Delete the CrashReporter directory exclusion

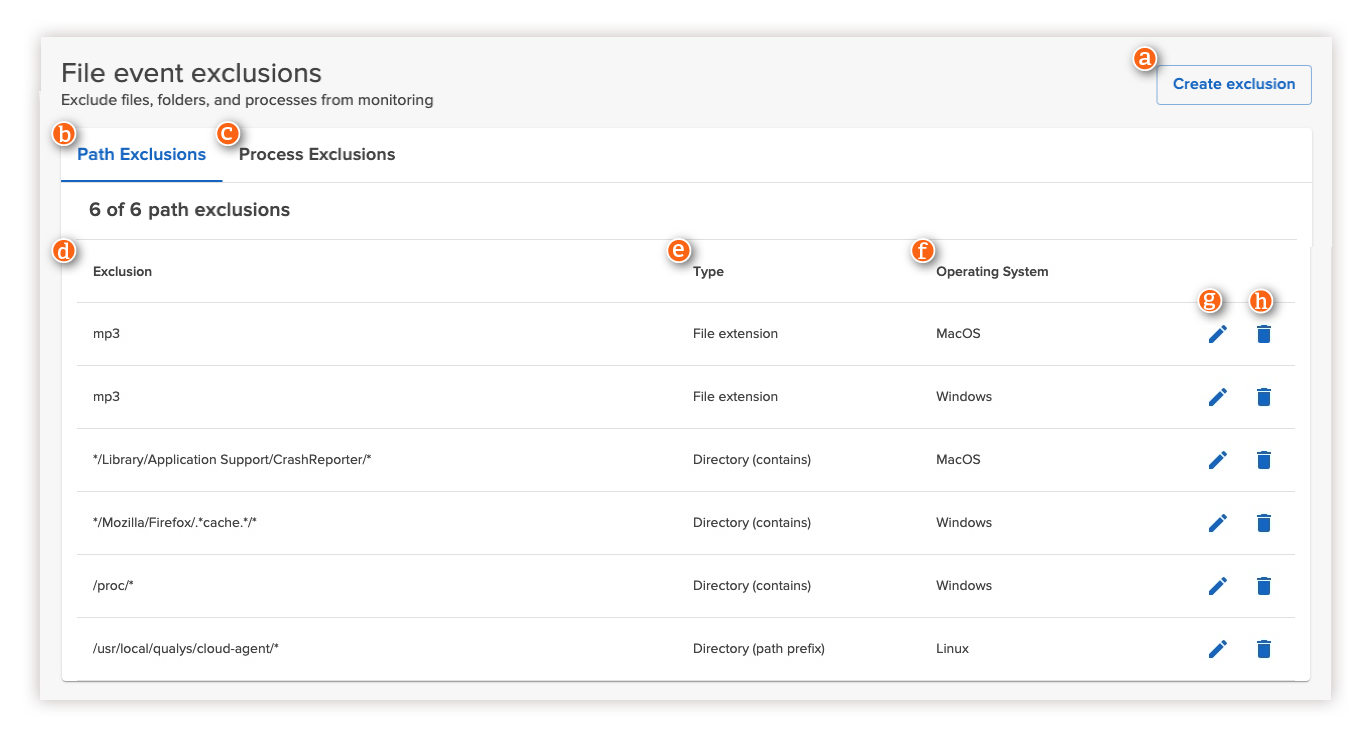1264,460
